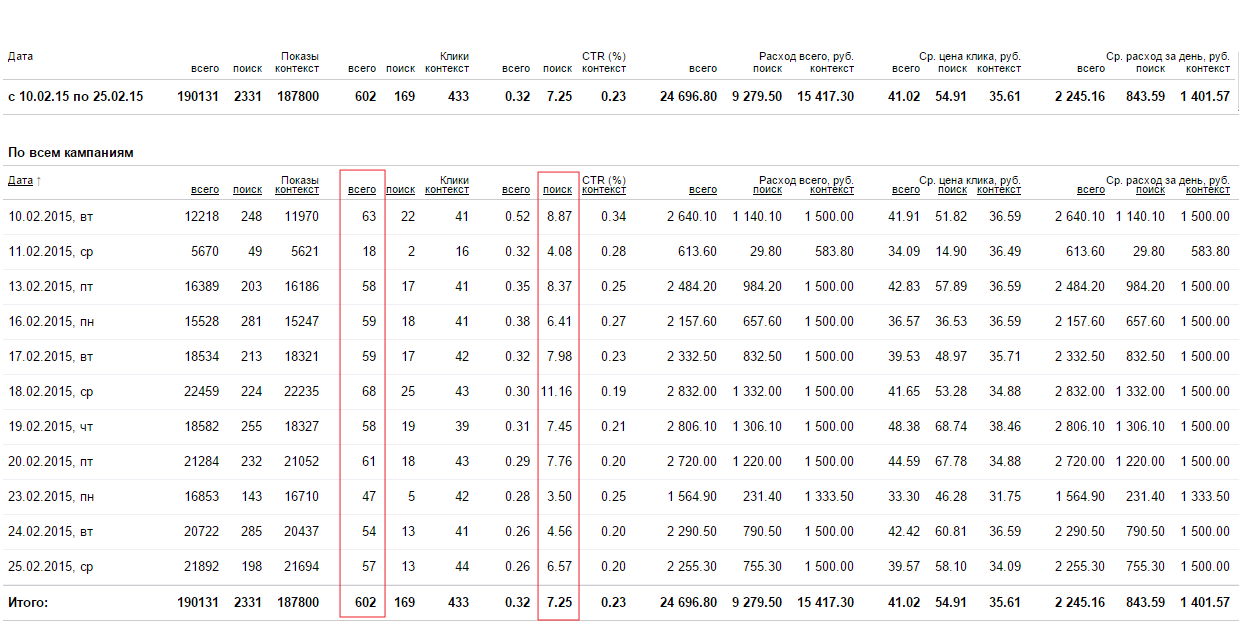Sort by underlined Клики поиск column link
1239x630 pixels.
[401, 190]
